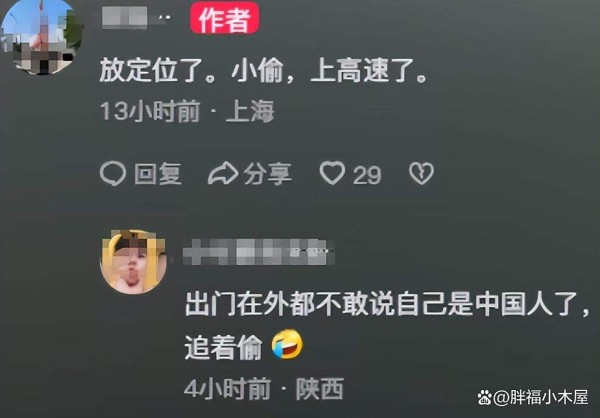
Task: Click the @胖福小木屋 watermark text
Action: coord(541,397)
